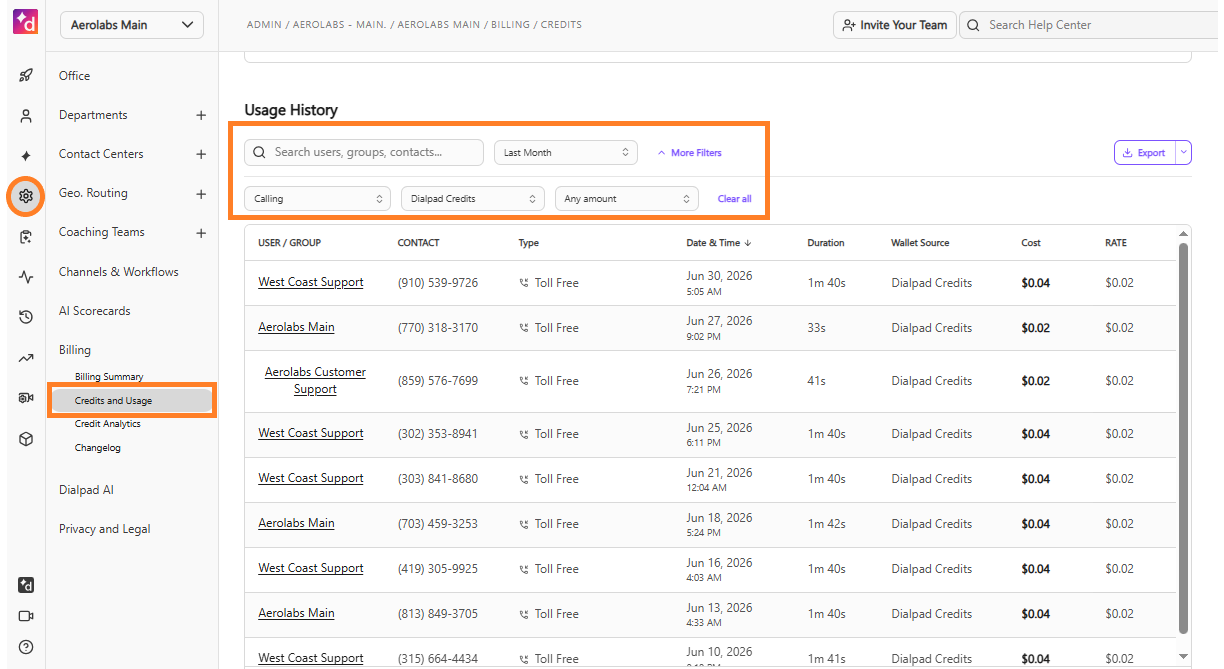Click the 1m 42s duration cell

[827, 524]
